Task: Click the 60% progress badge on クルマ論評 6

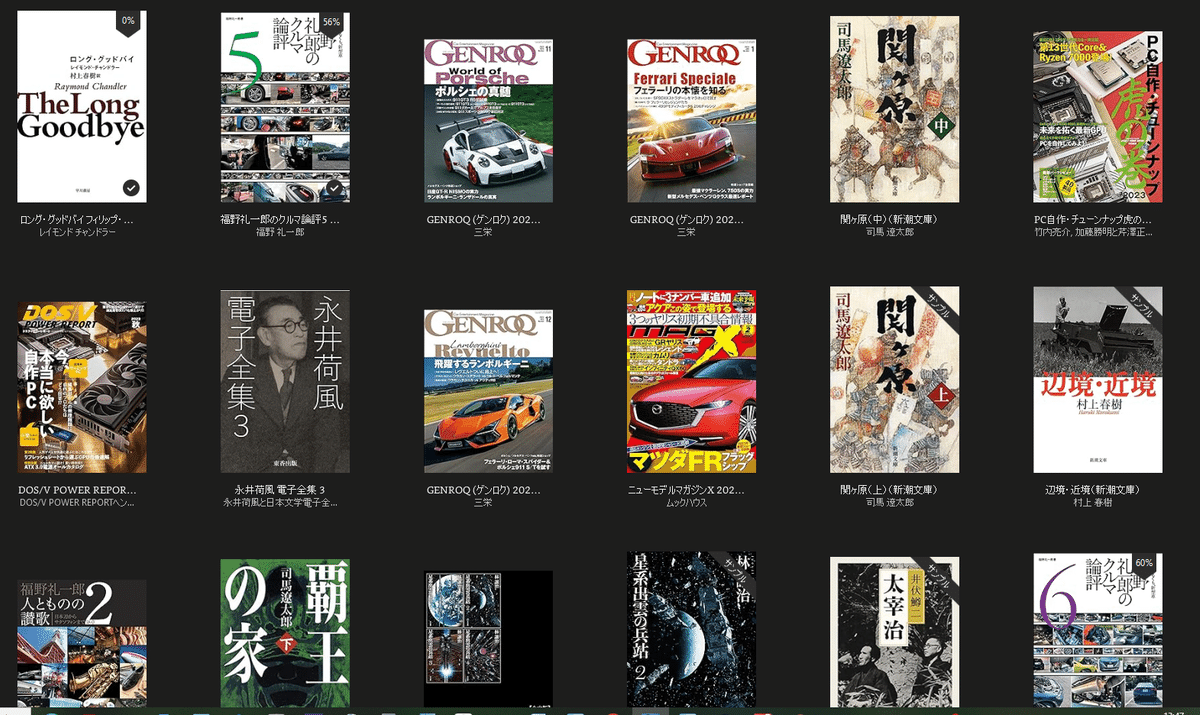Action: [1145, 563]
